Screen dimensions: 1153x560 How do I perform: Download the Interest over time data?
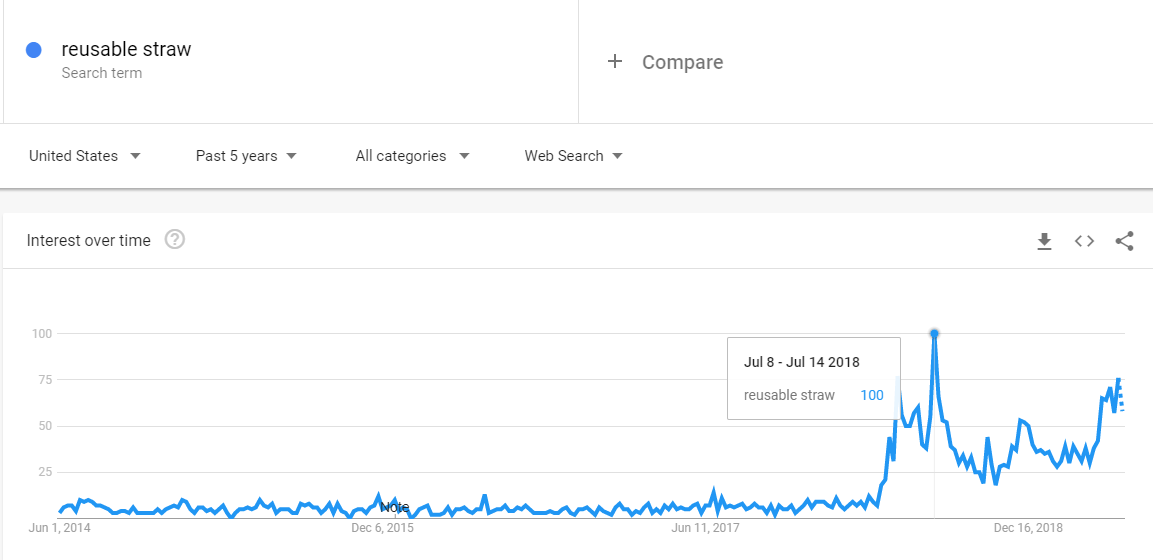click(x=1044, y=241)
